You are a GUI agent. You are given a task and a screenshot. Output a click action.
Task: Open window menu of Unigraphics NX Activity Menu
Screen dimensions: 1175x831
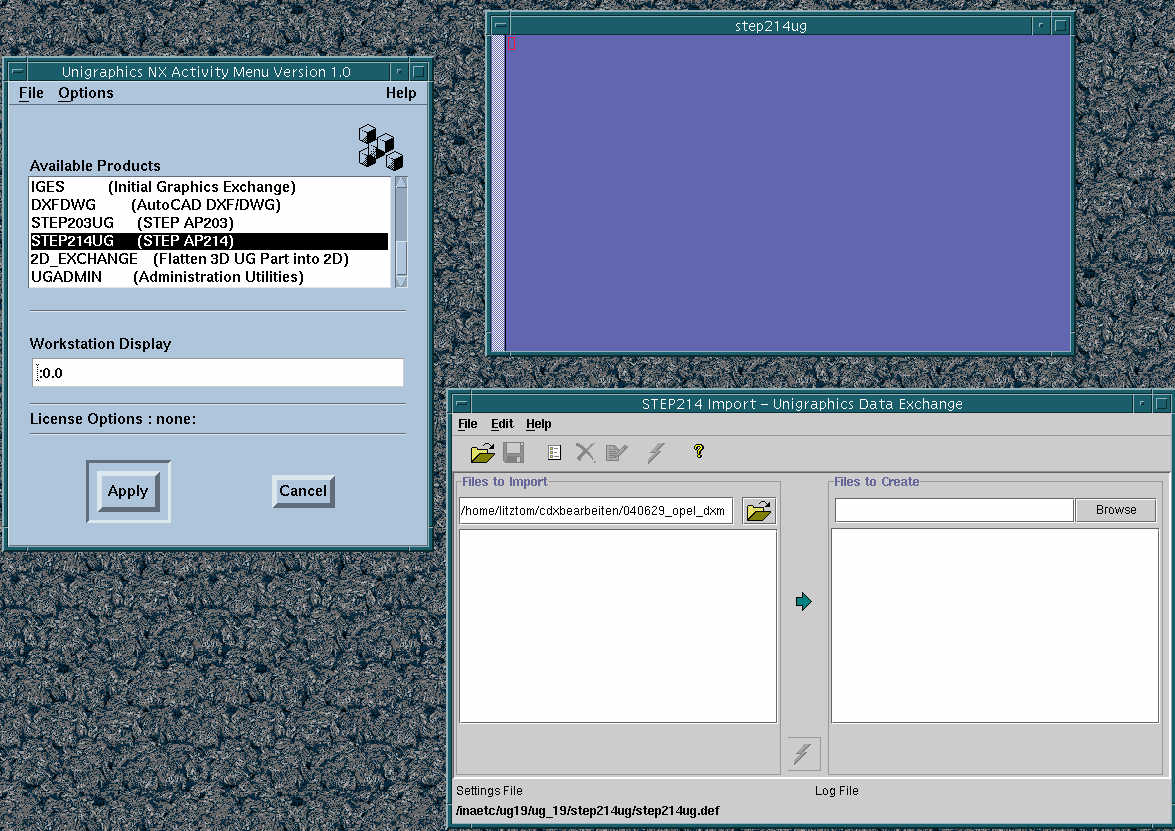[x=17, y=72]
